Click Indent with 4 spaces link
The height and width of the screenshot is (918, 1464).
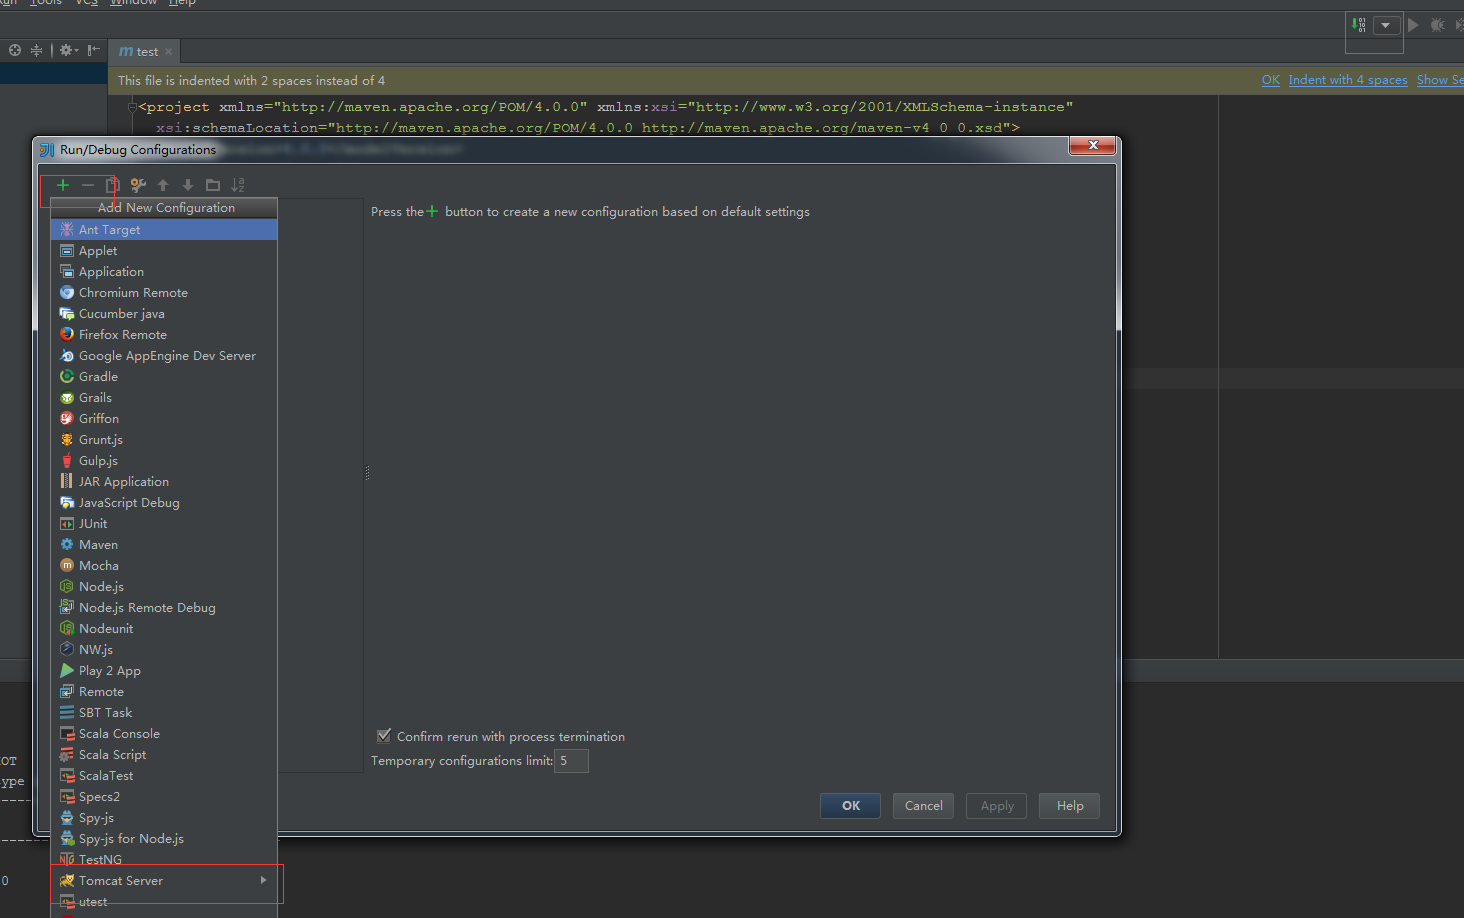(1348, 80)
